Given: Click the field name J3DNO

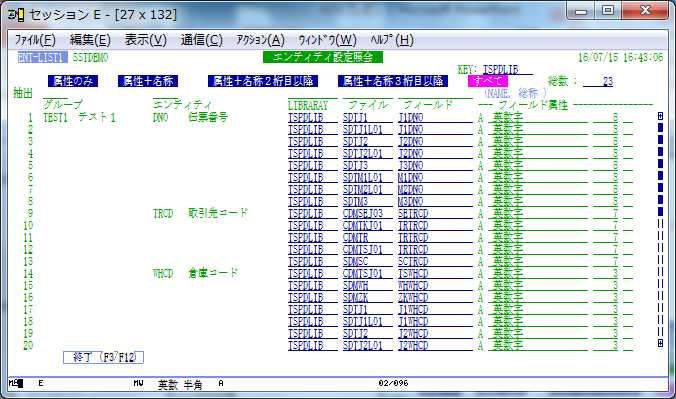Looking at the screenshot, I should [435, 166].
